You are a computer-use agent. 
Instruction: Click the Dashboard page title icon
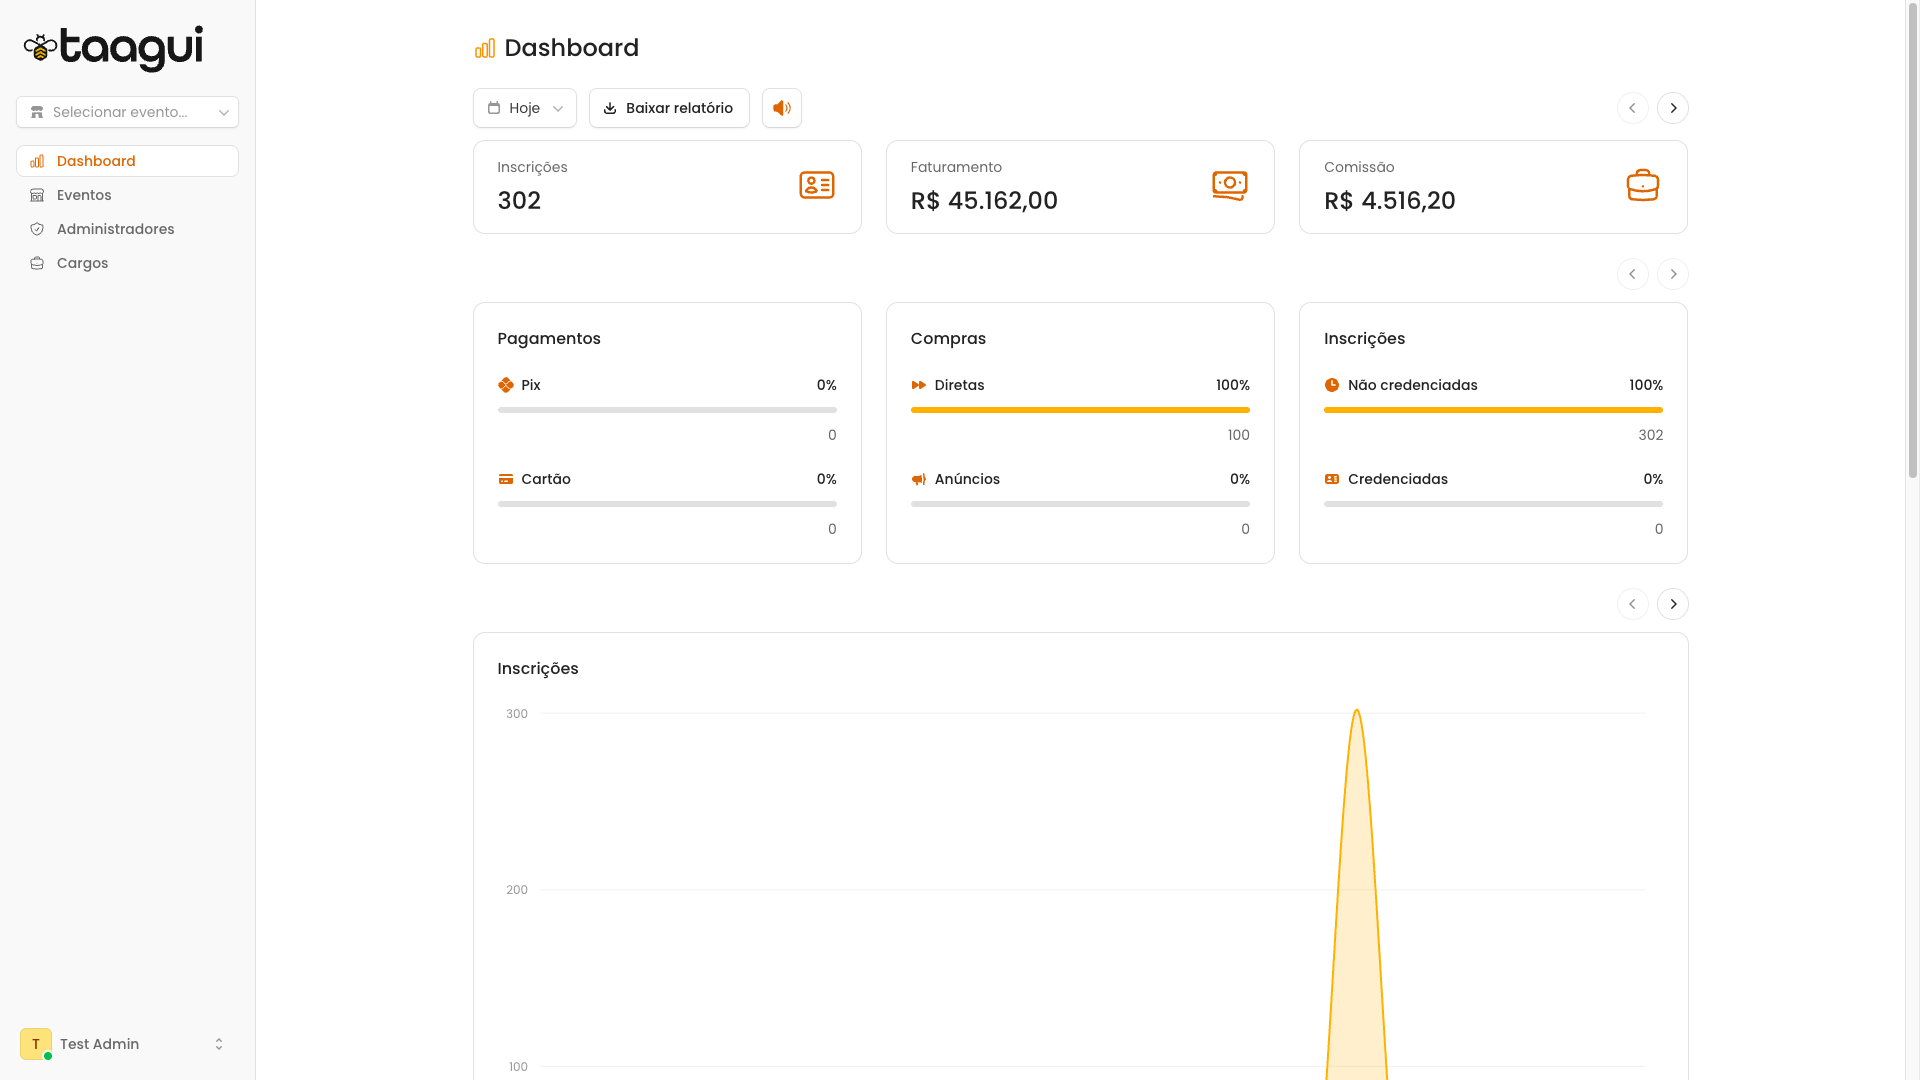point(485,48)
